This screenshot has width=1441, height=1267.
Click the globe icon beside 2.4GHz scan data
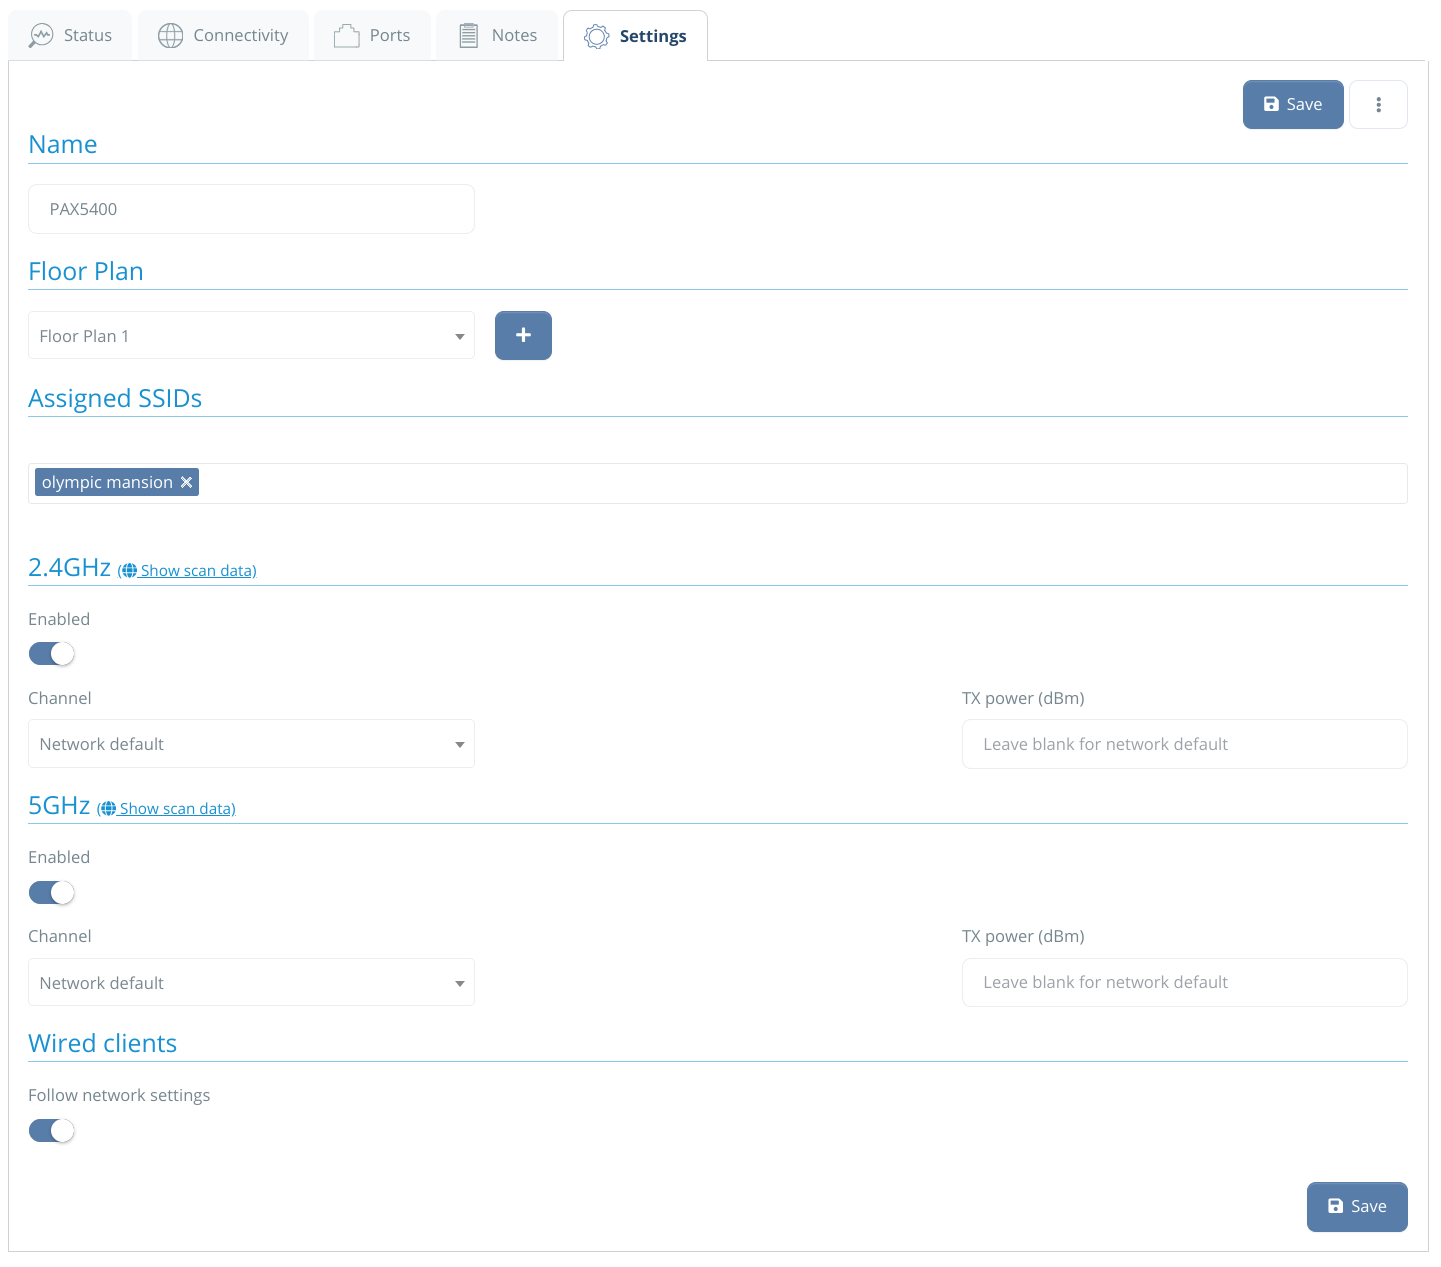129,570
